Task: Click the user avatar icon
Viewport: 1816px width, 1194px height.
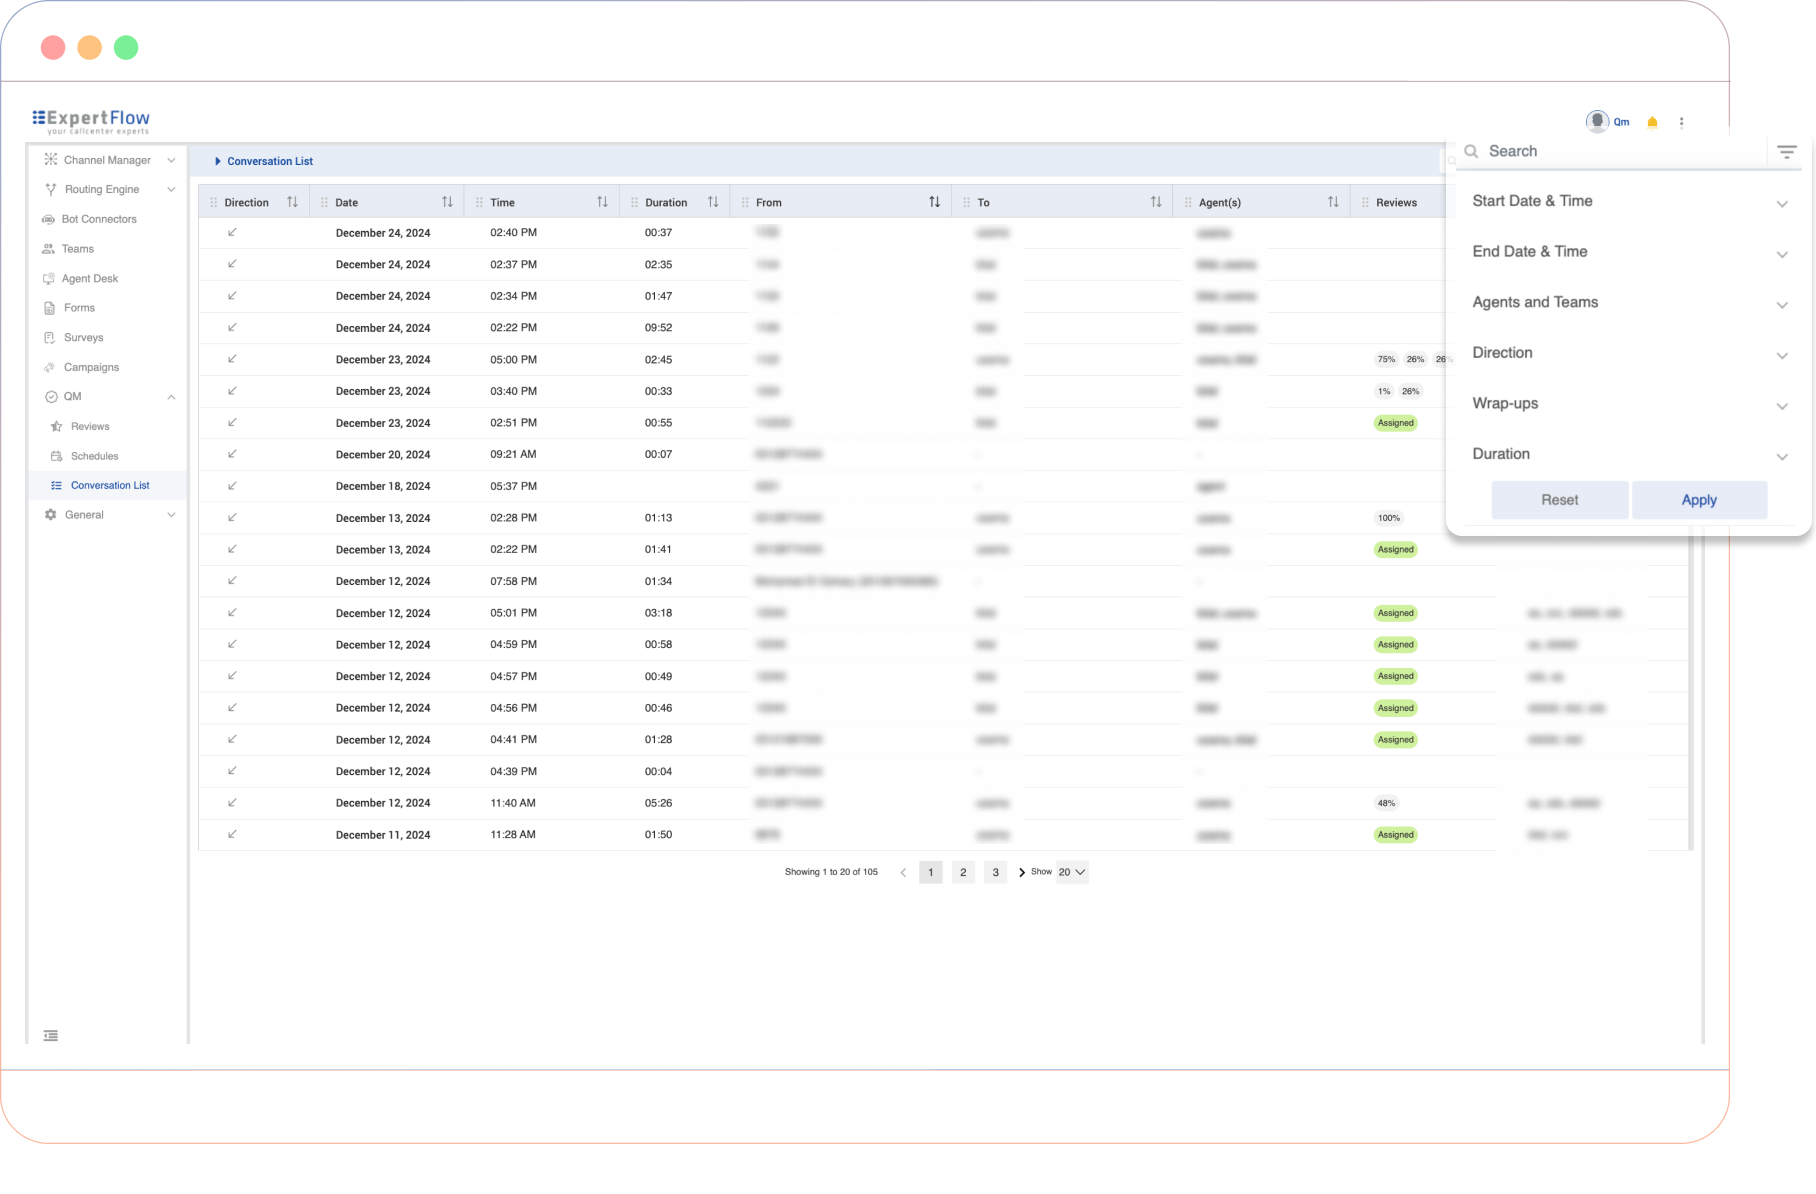Action: pos(1597,122)
